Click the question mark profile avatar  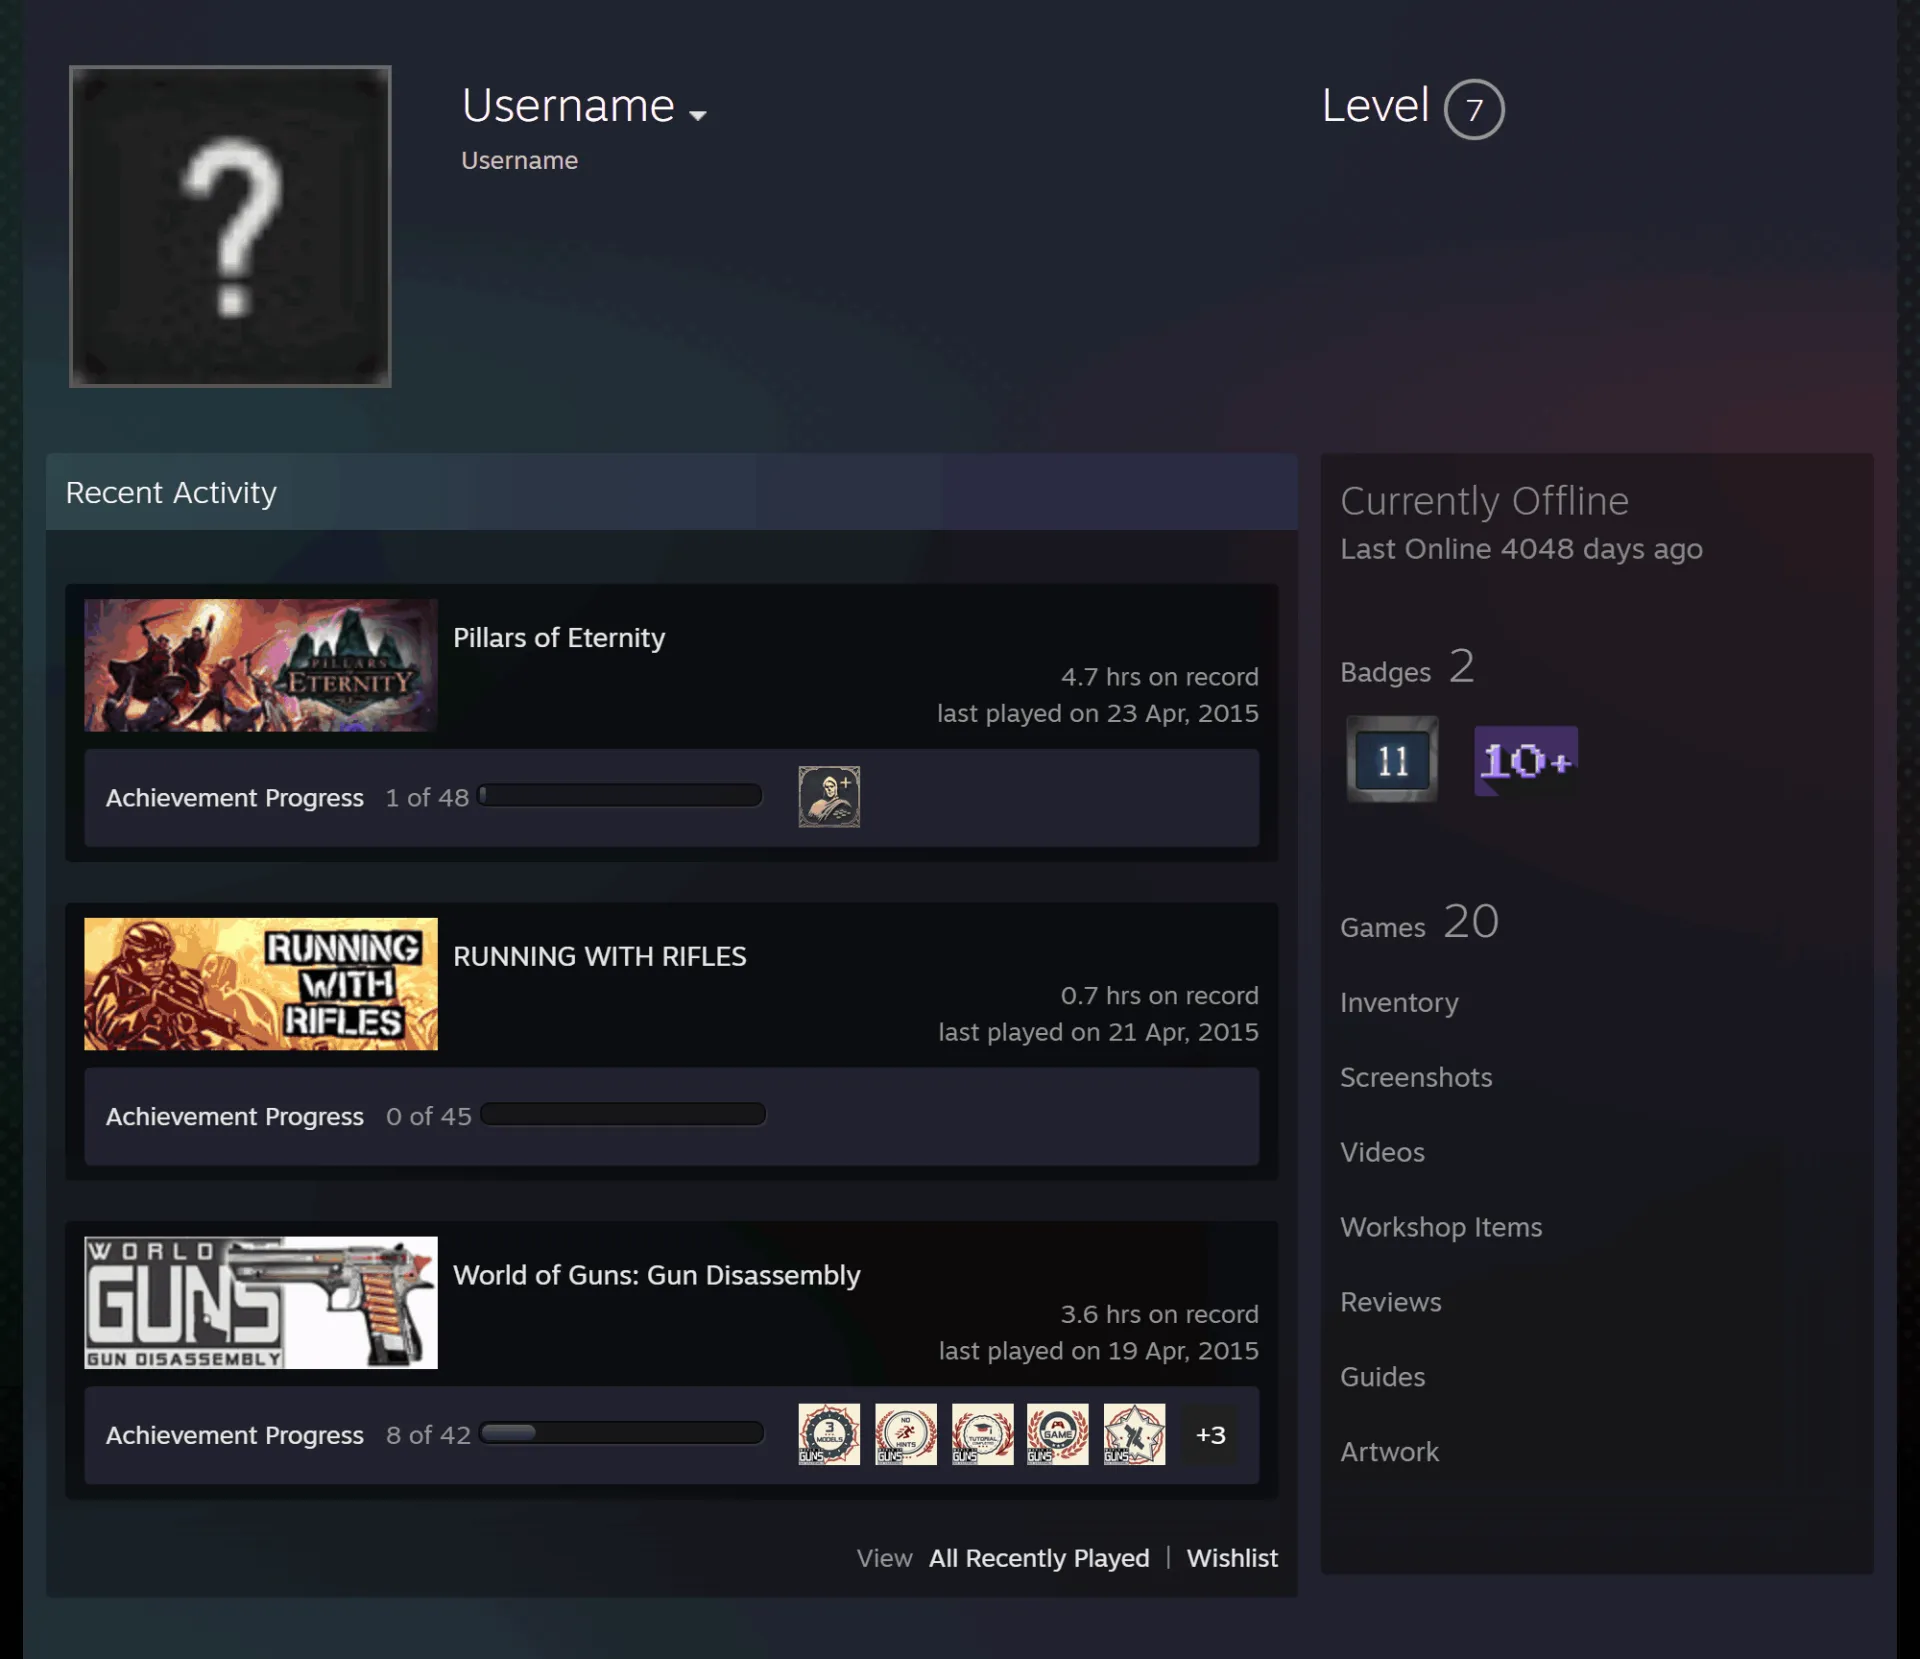point(230,226)
